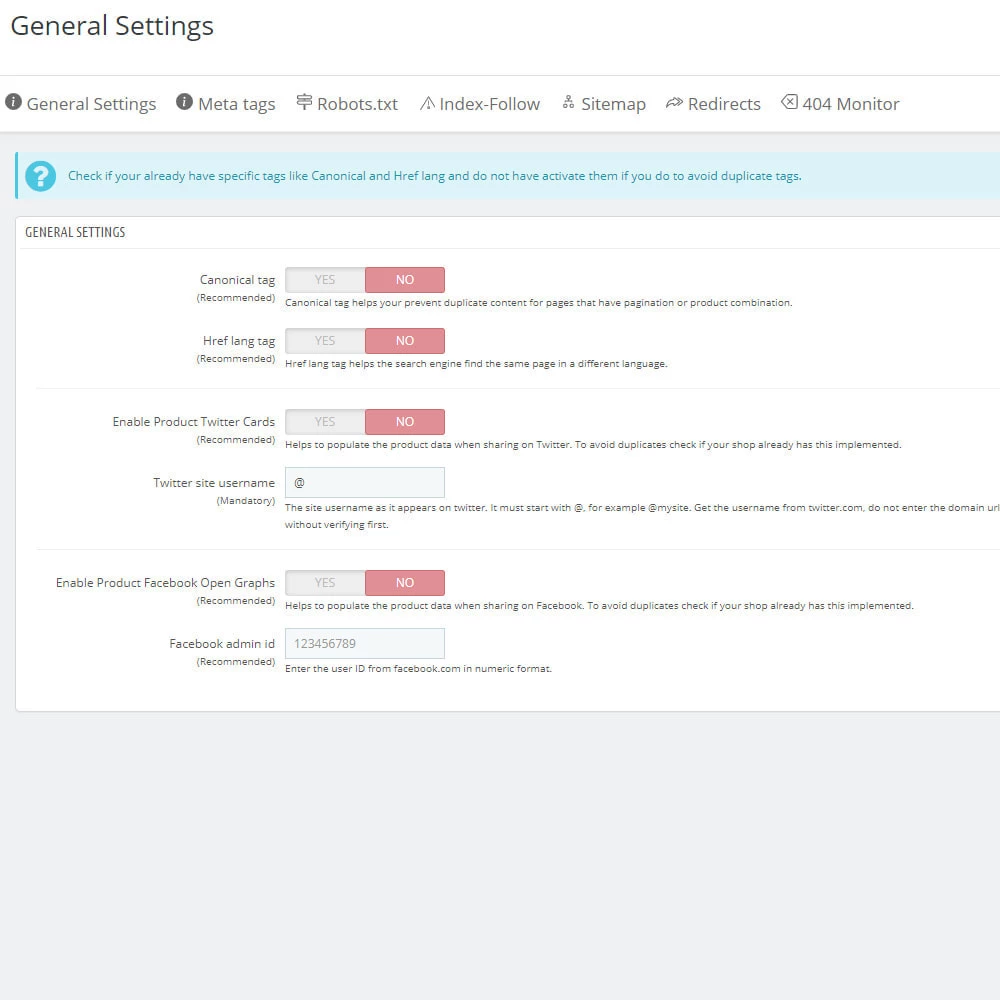Focus the Twitter site username field
The height and width of the screenshot is (1000, 1000).
click(365, 483)
